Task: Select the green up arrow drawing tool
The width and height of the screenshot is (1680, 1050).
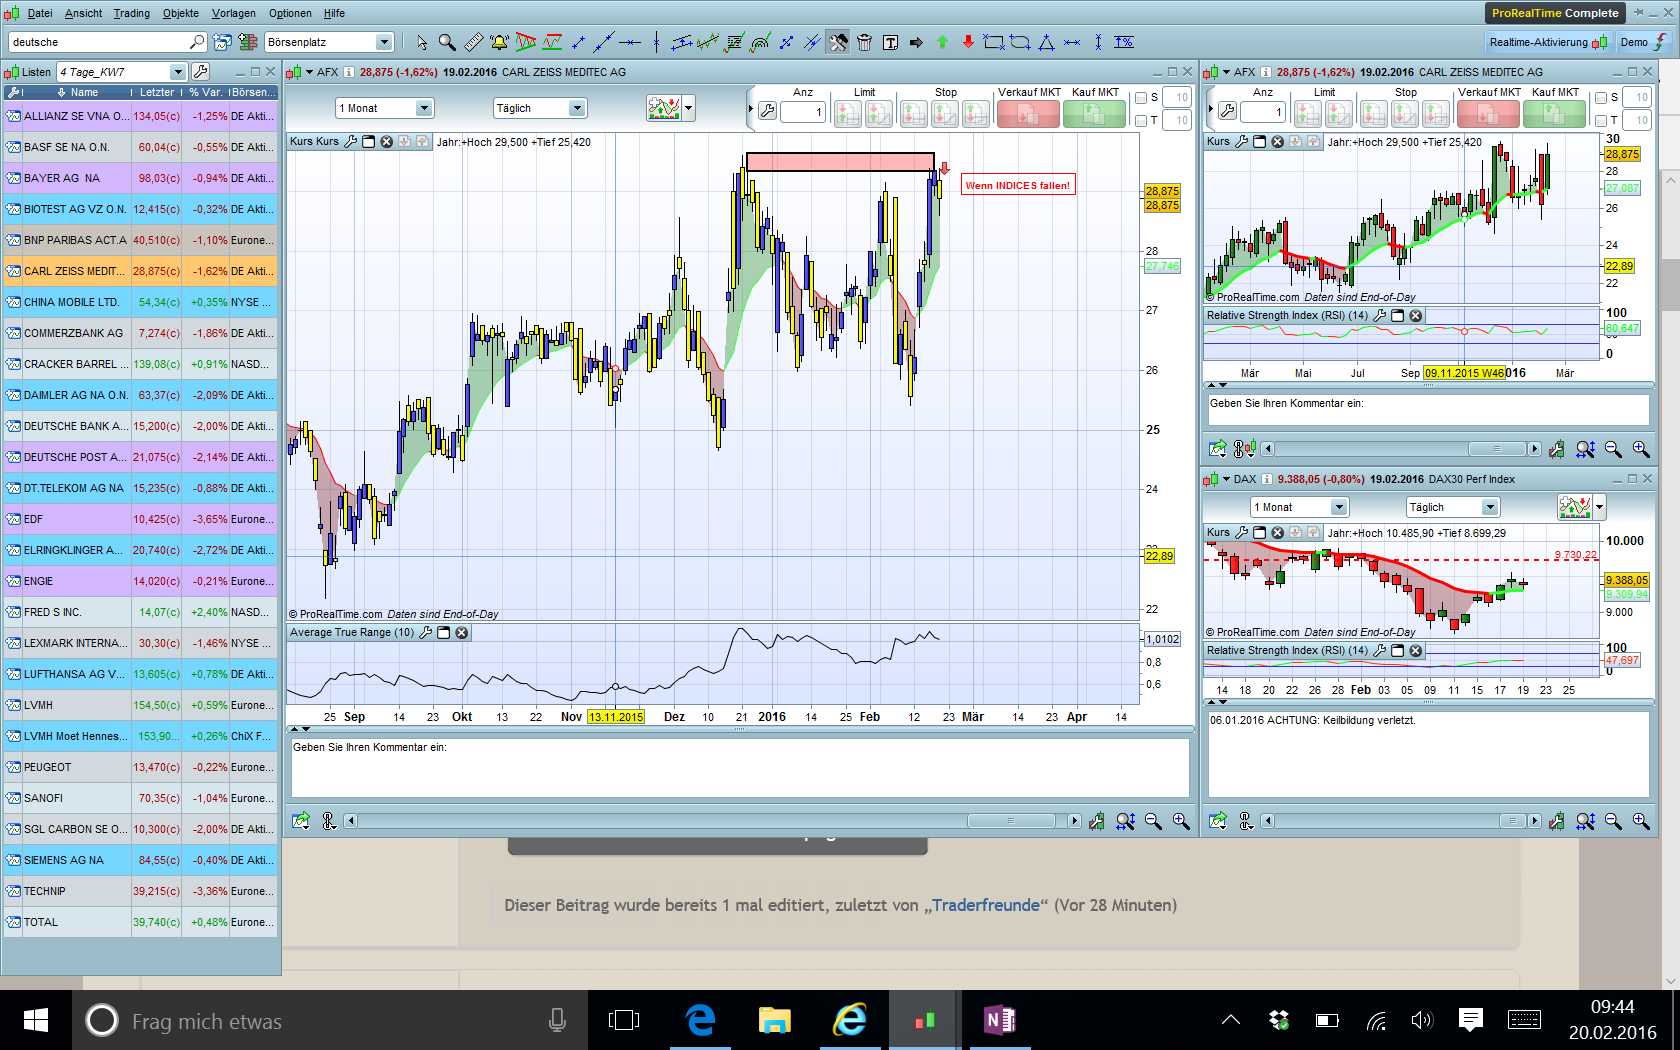Action: [942, 42]
